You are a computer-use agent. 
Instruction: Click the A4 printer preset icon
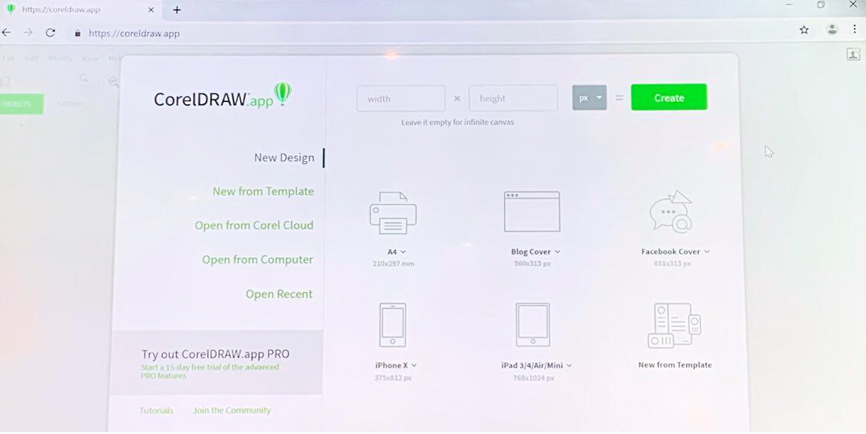point(393,213)
